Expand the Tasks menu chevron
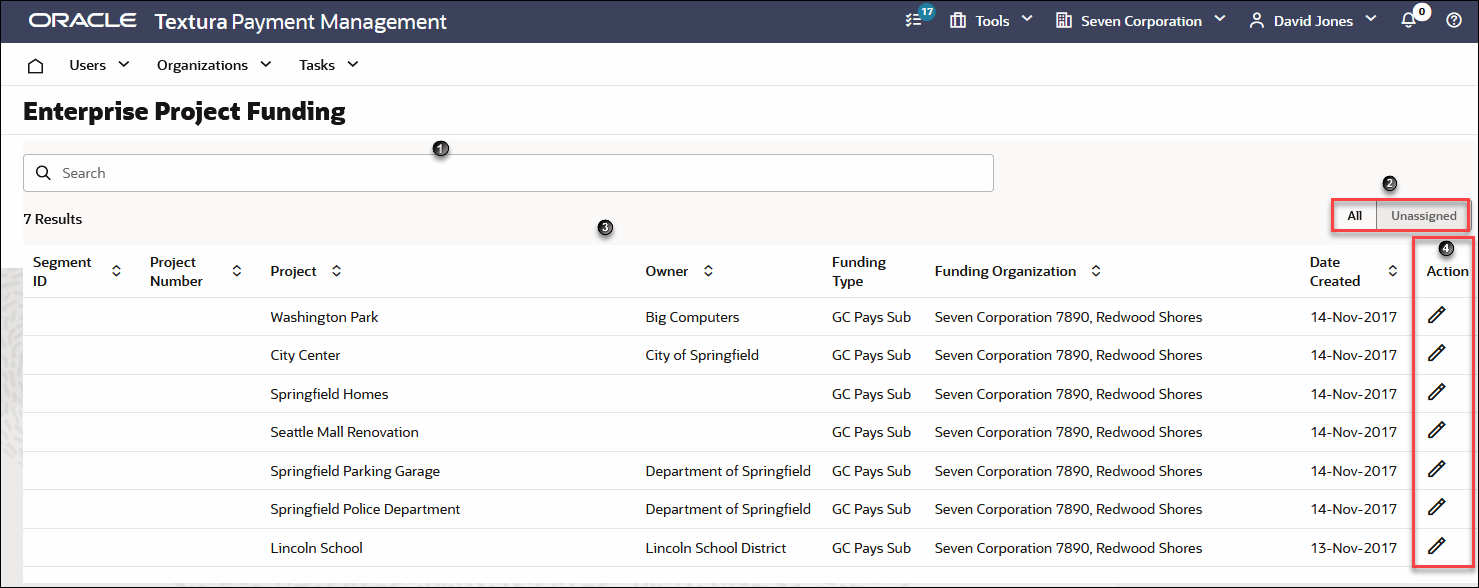Screen dimensions: 1479x588 point(352,64)
